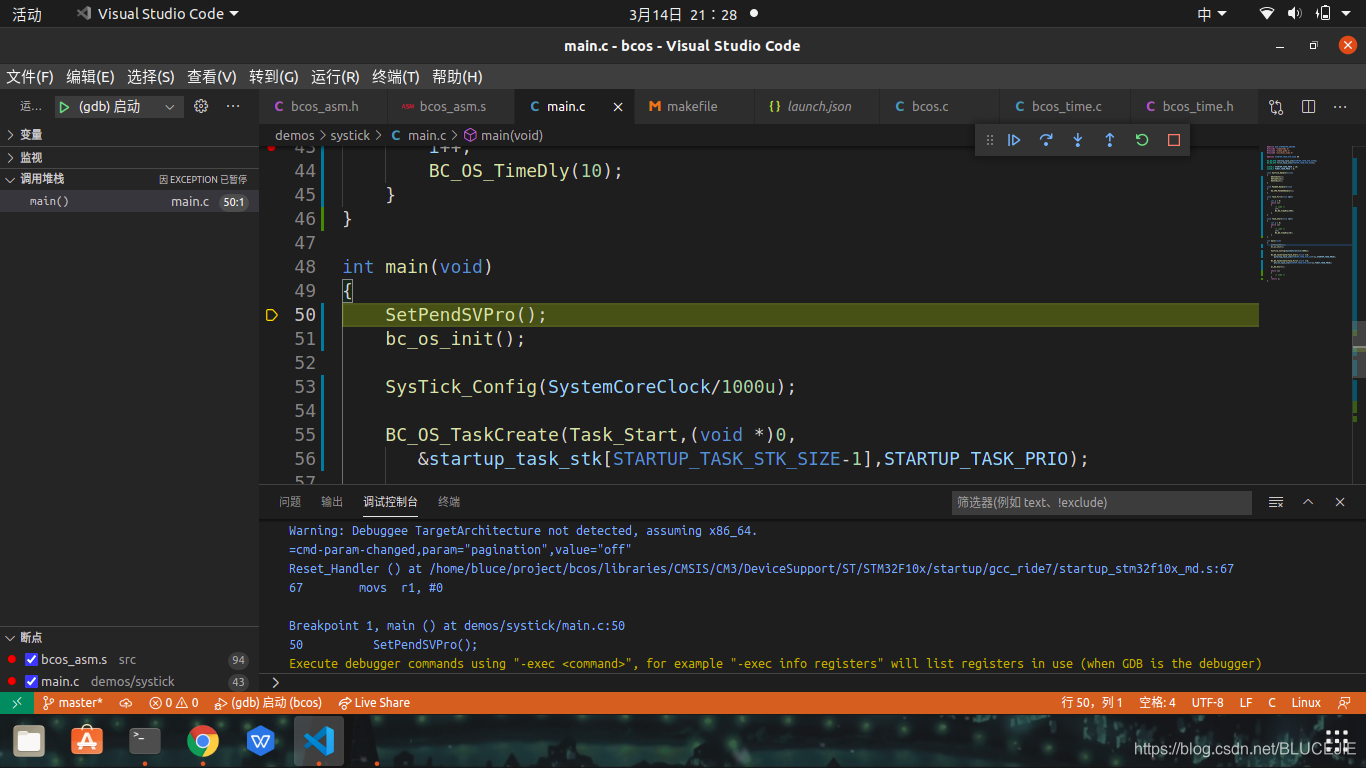The height and width of the screenshot is (768, 1366).
Task: Grab the debug toolbar drag handle
Action: (990, 140)
